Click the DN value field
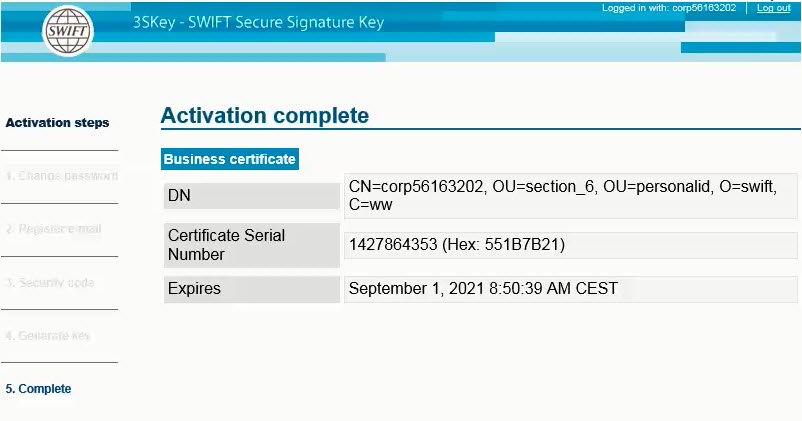The image size is (802, 421). click(x=570, y=196)
